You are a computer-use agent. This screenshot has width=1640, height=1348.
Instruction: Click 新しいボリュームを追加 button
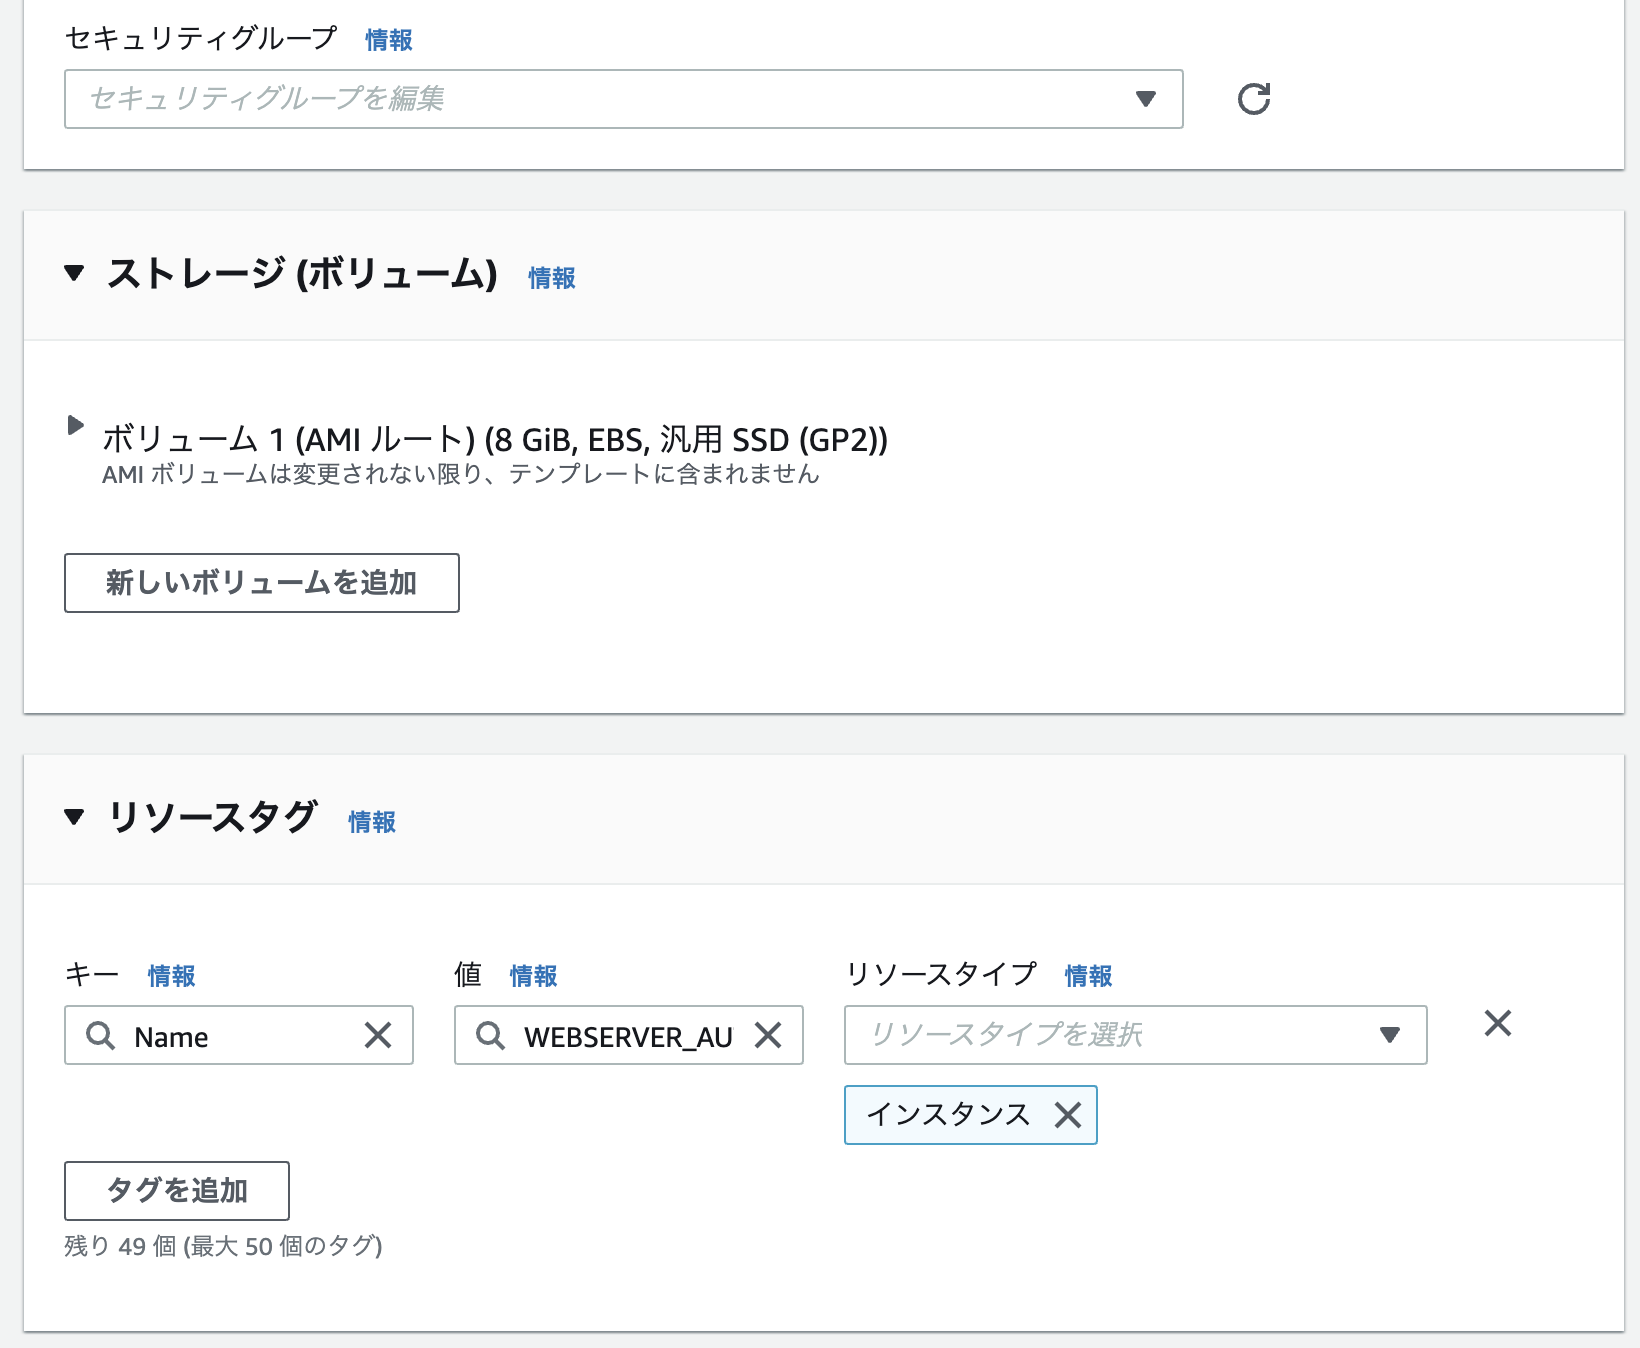tap(261, 583)
